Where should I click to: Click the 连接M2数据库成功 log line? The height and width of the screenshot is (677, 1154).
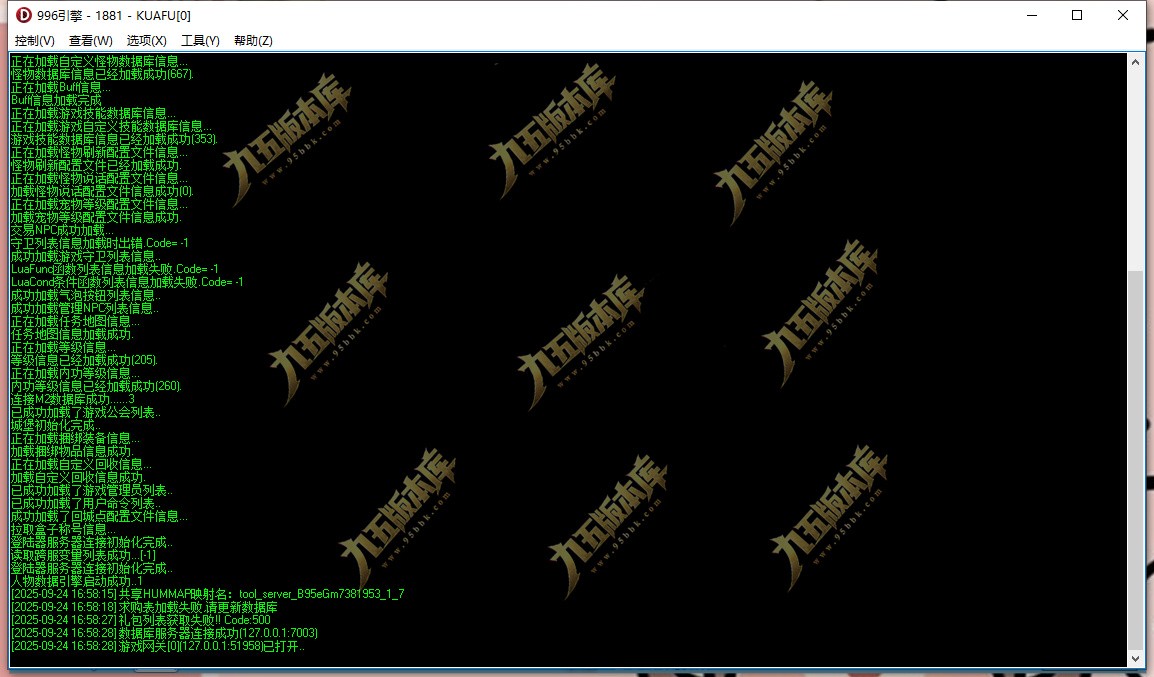point(72,399)
